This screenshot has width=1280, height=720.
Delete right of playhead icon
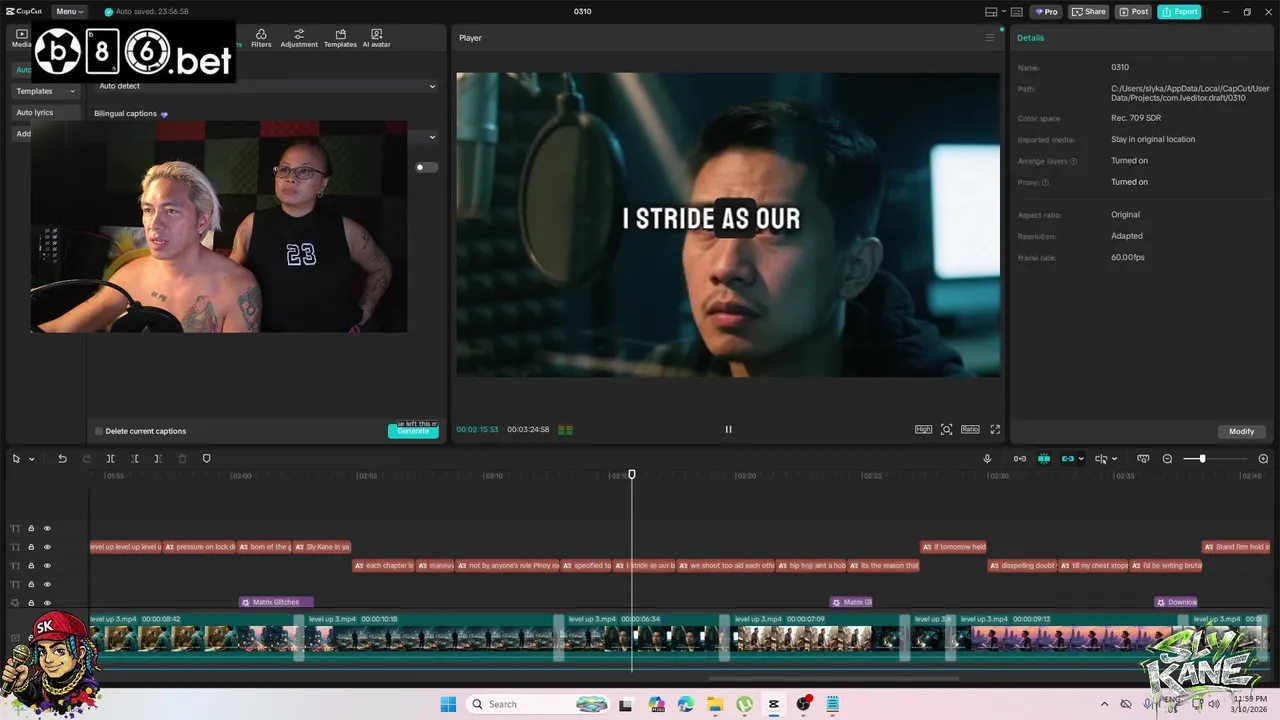(x=159, y=459)
